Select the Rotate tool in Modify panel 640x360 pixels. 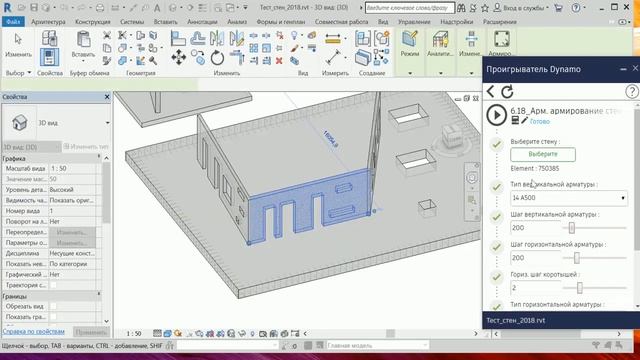pyautogui.click(x=217, y=58)
